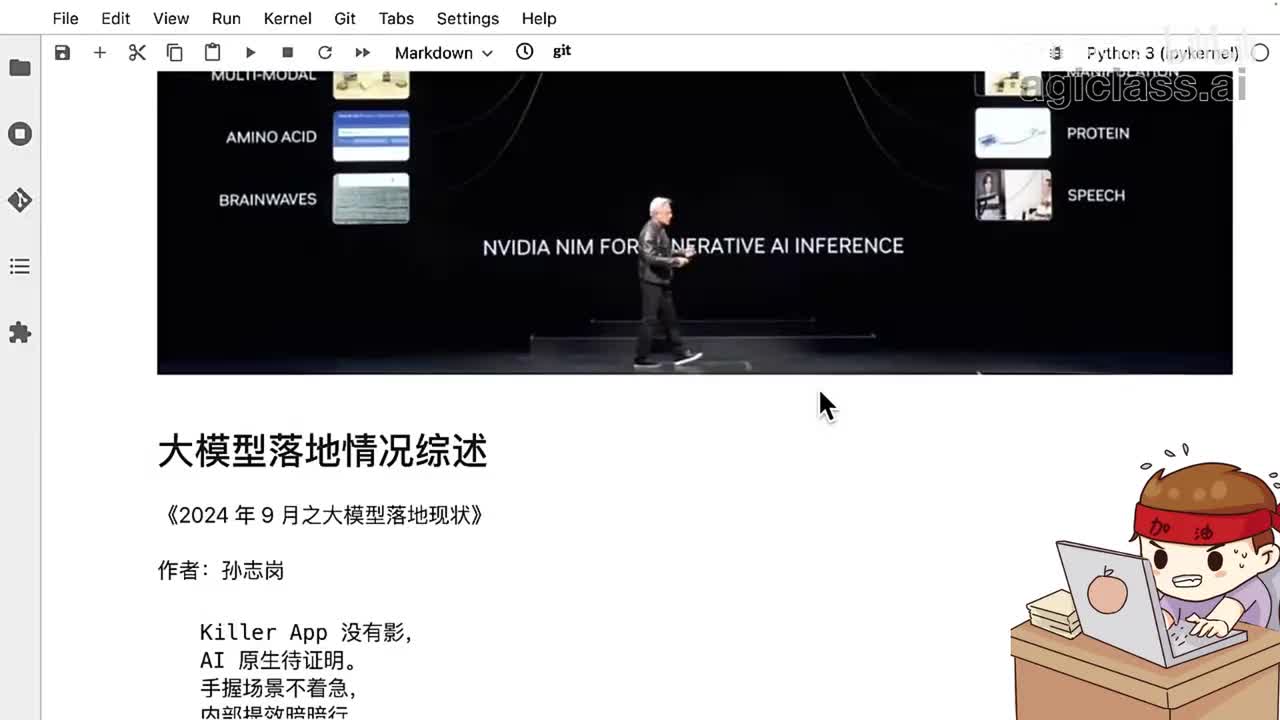Click the AMINO ACID label in the image

coord(271,137)
